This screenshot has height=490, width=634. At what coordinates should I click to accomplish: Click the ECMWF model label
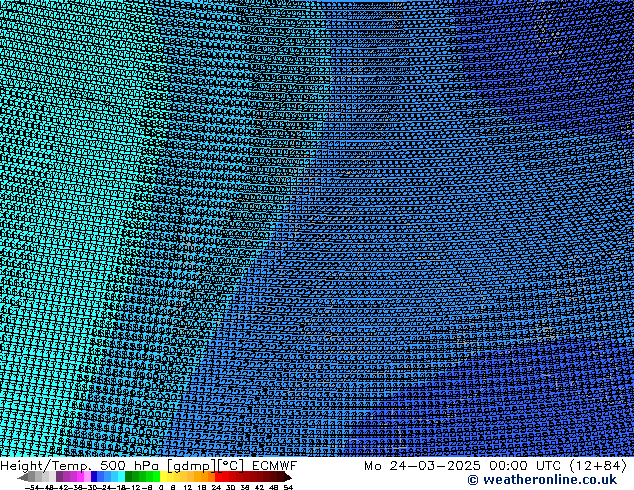(275, 466)
